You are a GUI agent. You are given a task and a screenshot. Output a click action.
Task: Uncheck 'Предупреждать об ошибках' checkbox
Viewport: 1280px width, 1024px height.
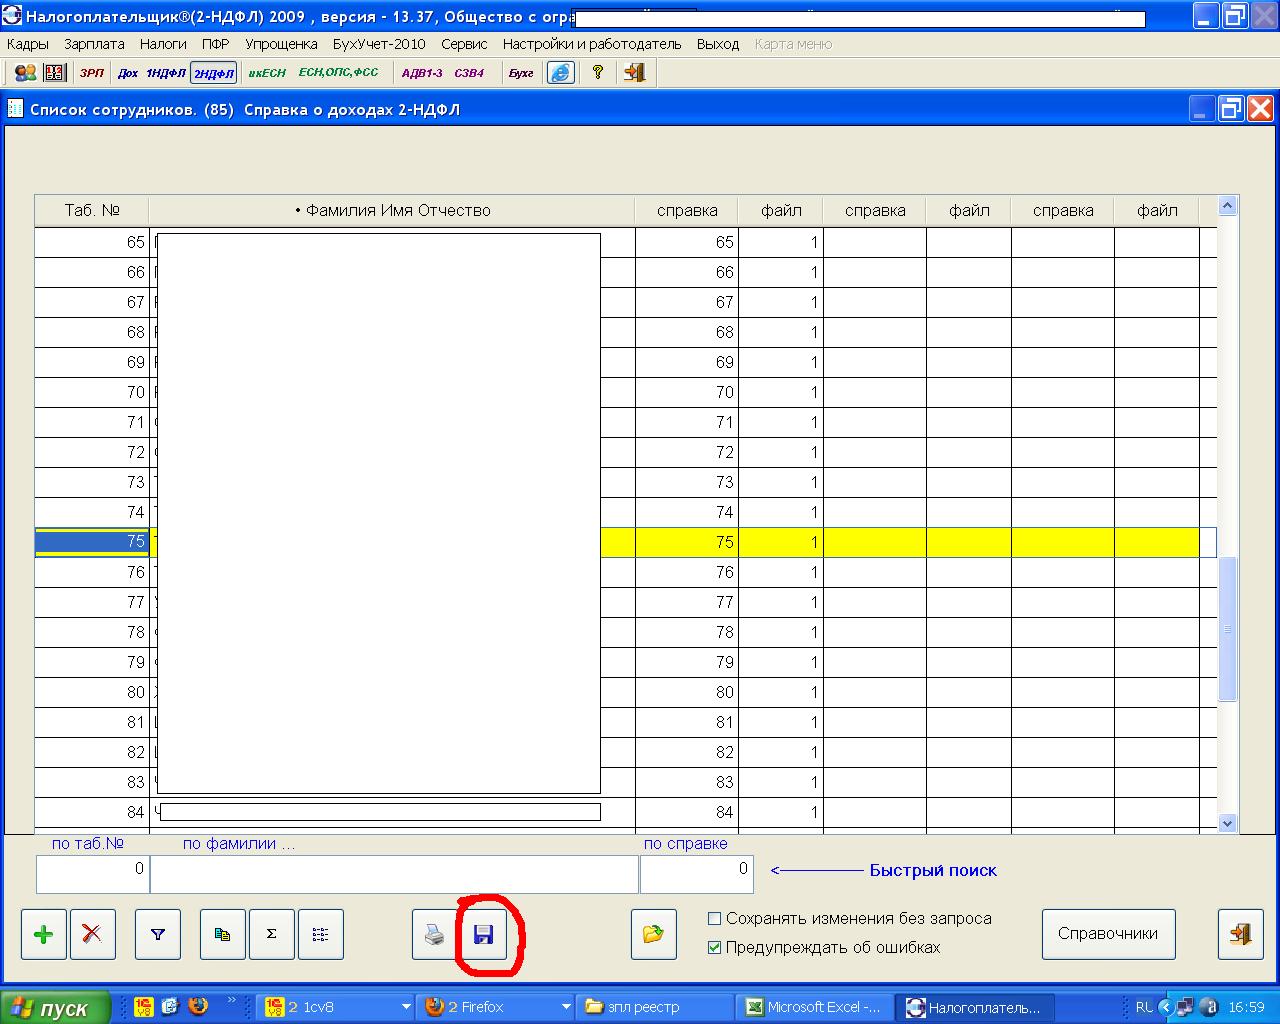(x=714, y=947)
